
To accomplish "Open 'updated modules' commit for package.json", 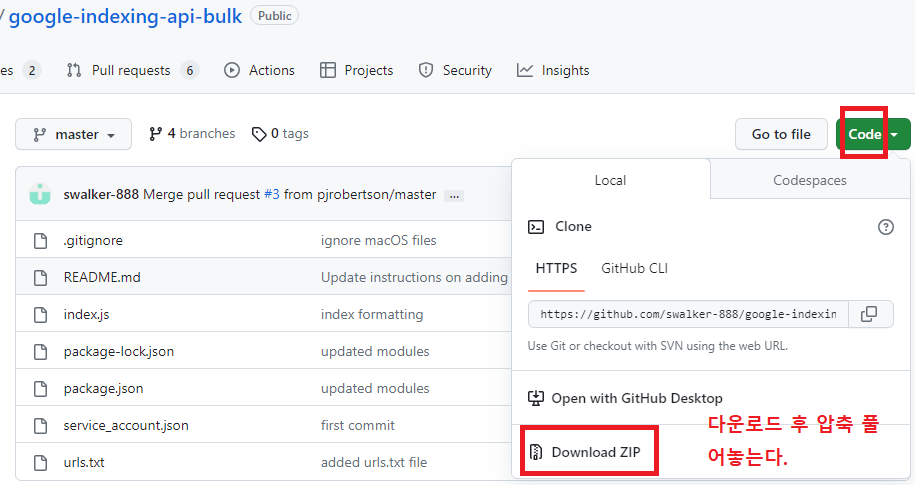I will (x=375, y=389).
